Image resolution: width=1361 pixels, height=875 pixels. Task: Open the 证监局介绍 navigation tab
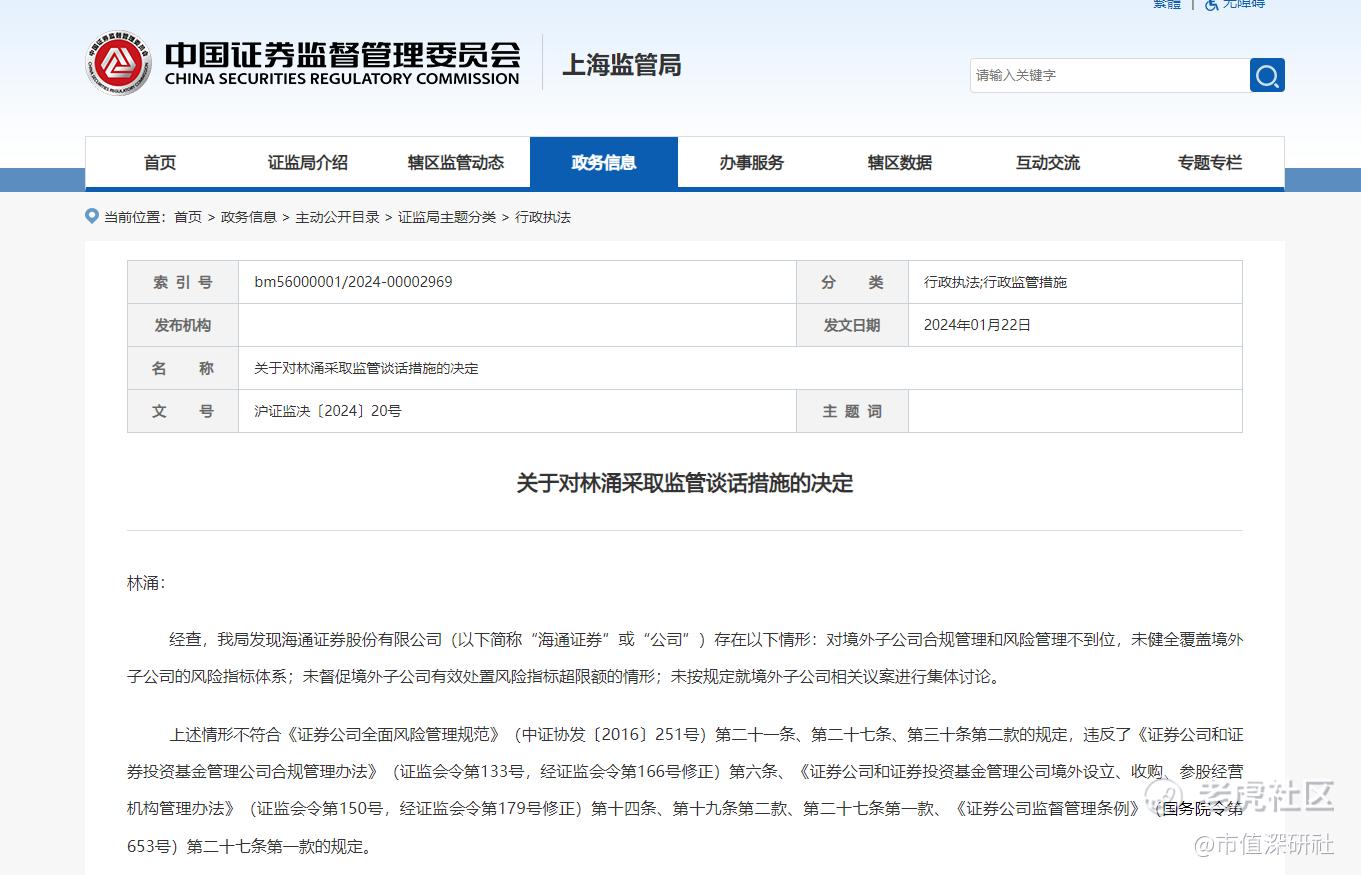(308, 162)
